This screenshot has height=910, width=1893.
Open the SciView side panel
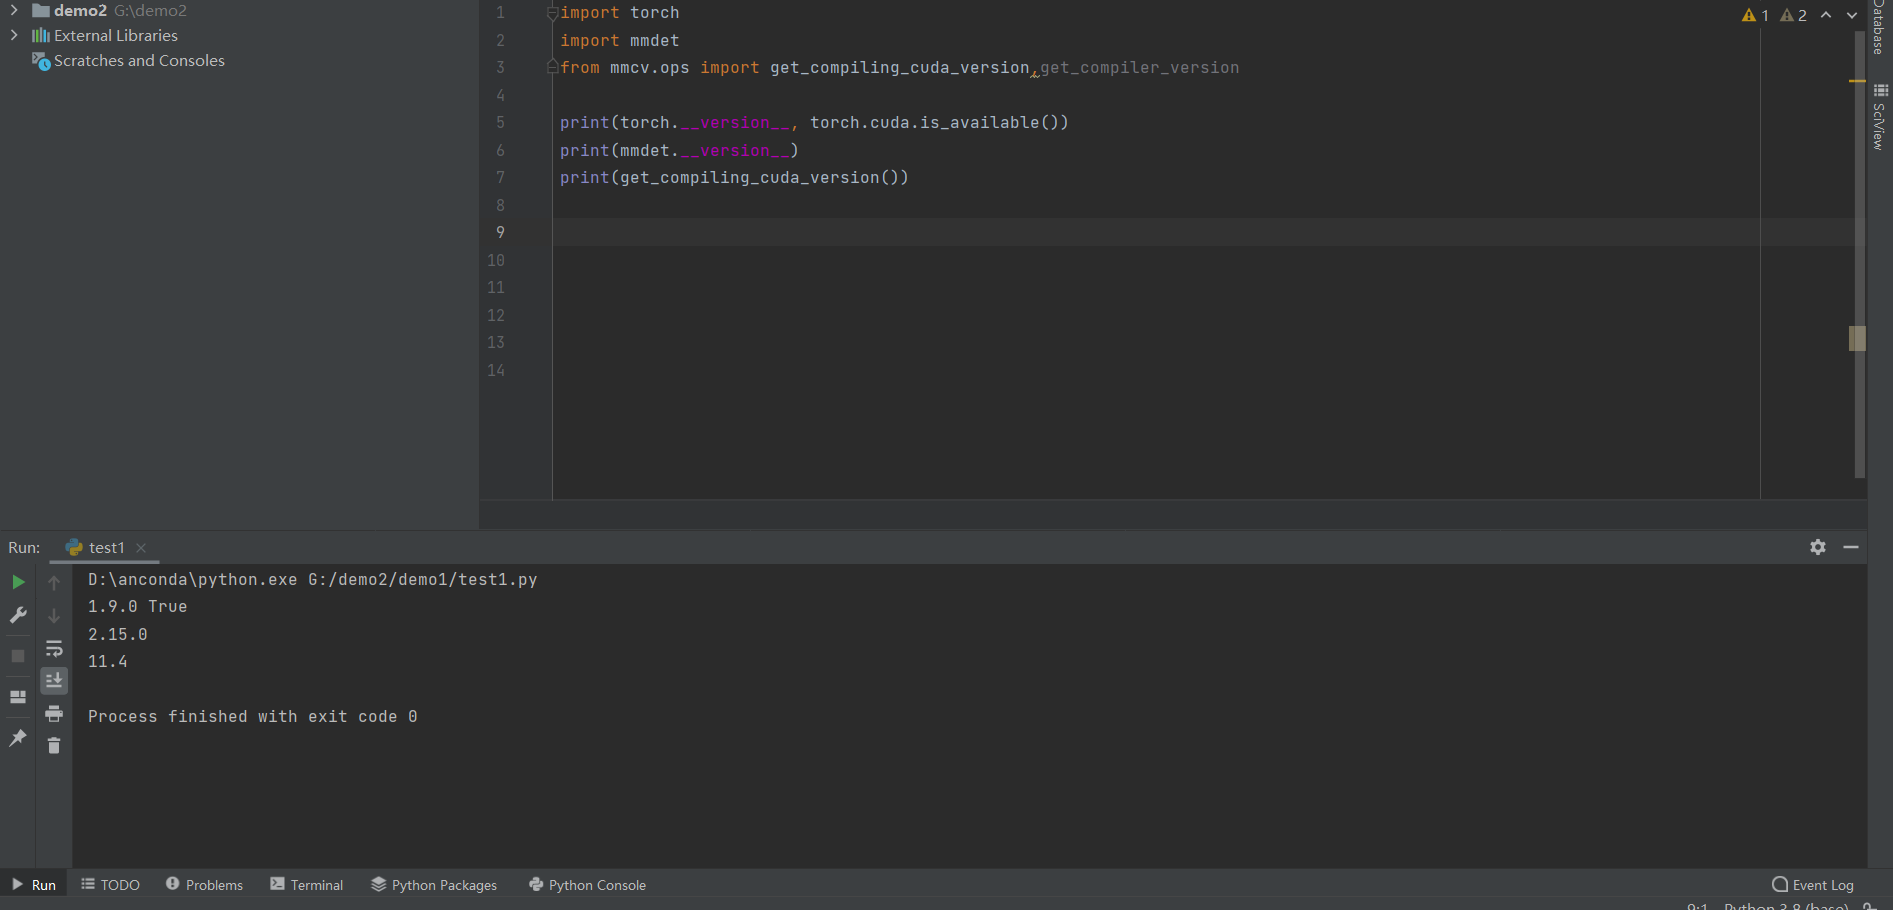click(1880, 117)
